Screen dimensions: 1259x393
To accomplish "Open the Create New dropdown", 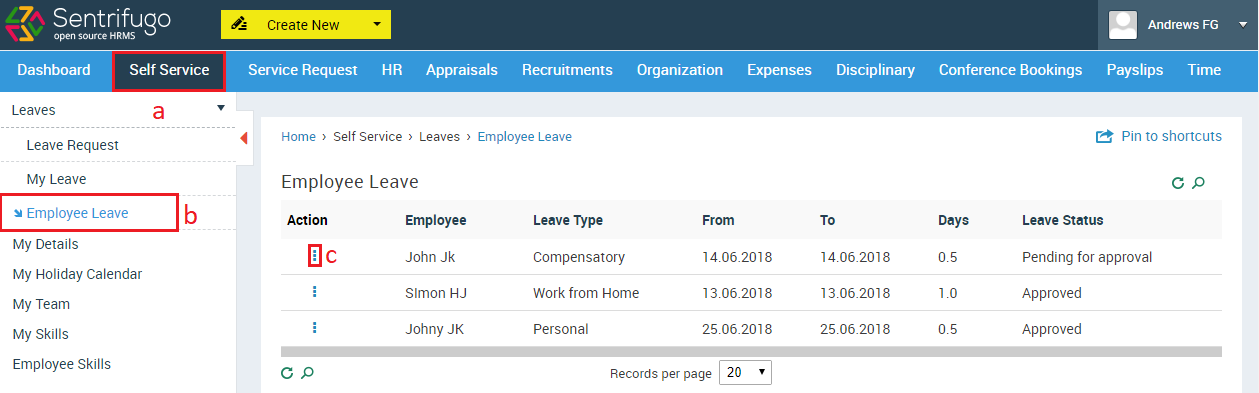I will point(306,24).
